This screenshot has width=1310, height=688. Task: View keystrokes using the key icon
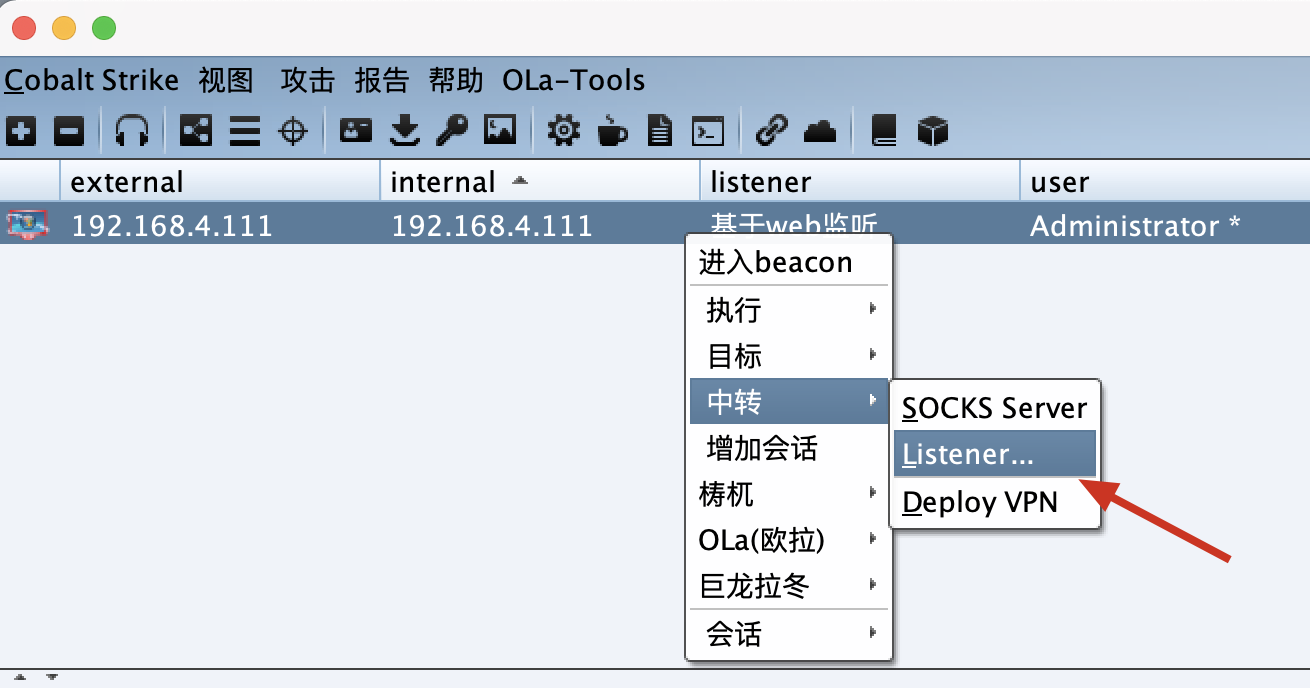[x=452, y=130]
